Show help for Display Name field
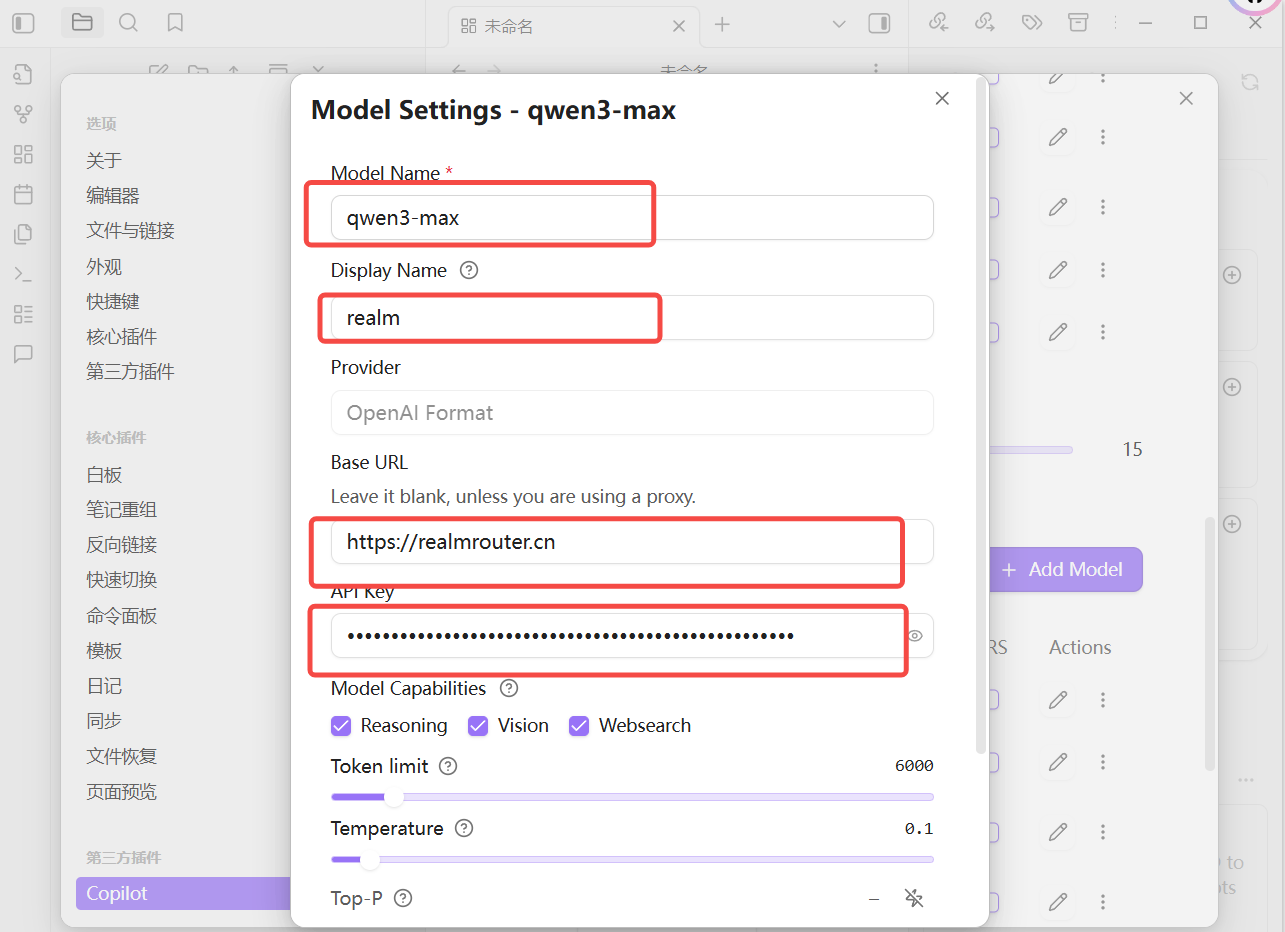Screen dimensions: 1285x932 469,270
